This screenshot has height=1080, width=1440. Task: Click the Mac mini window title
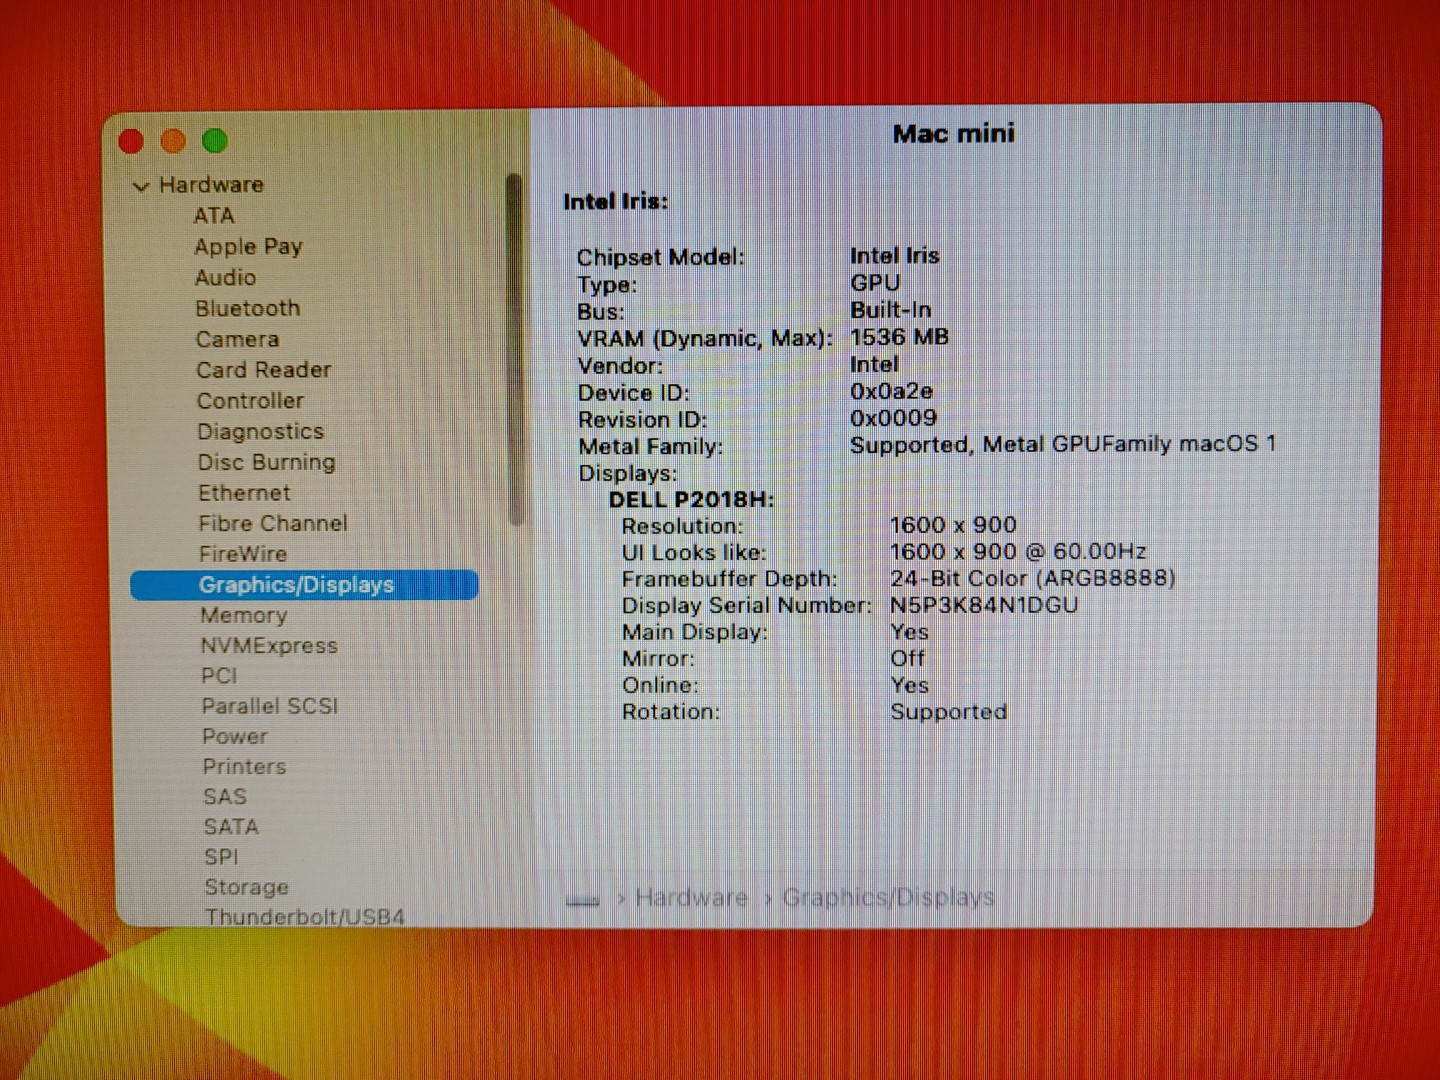point(954,134)
